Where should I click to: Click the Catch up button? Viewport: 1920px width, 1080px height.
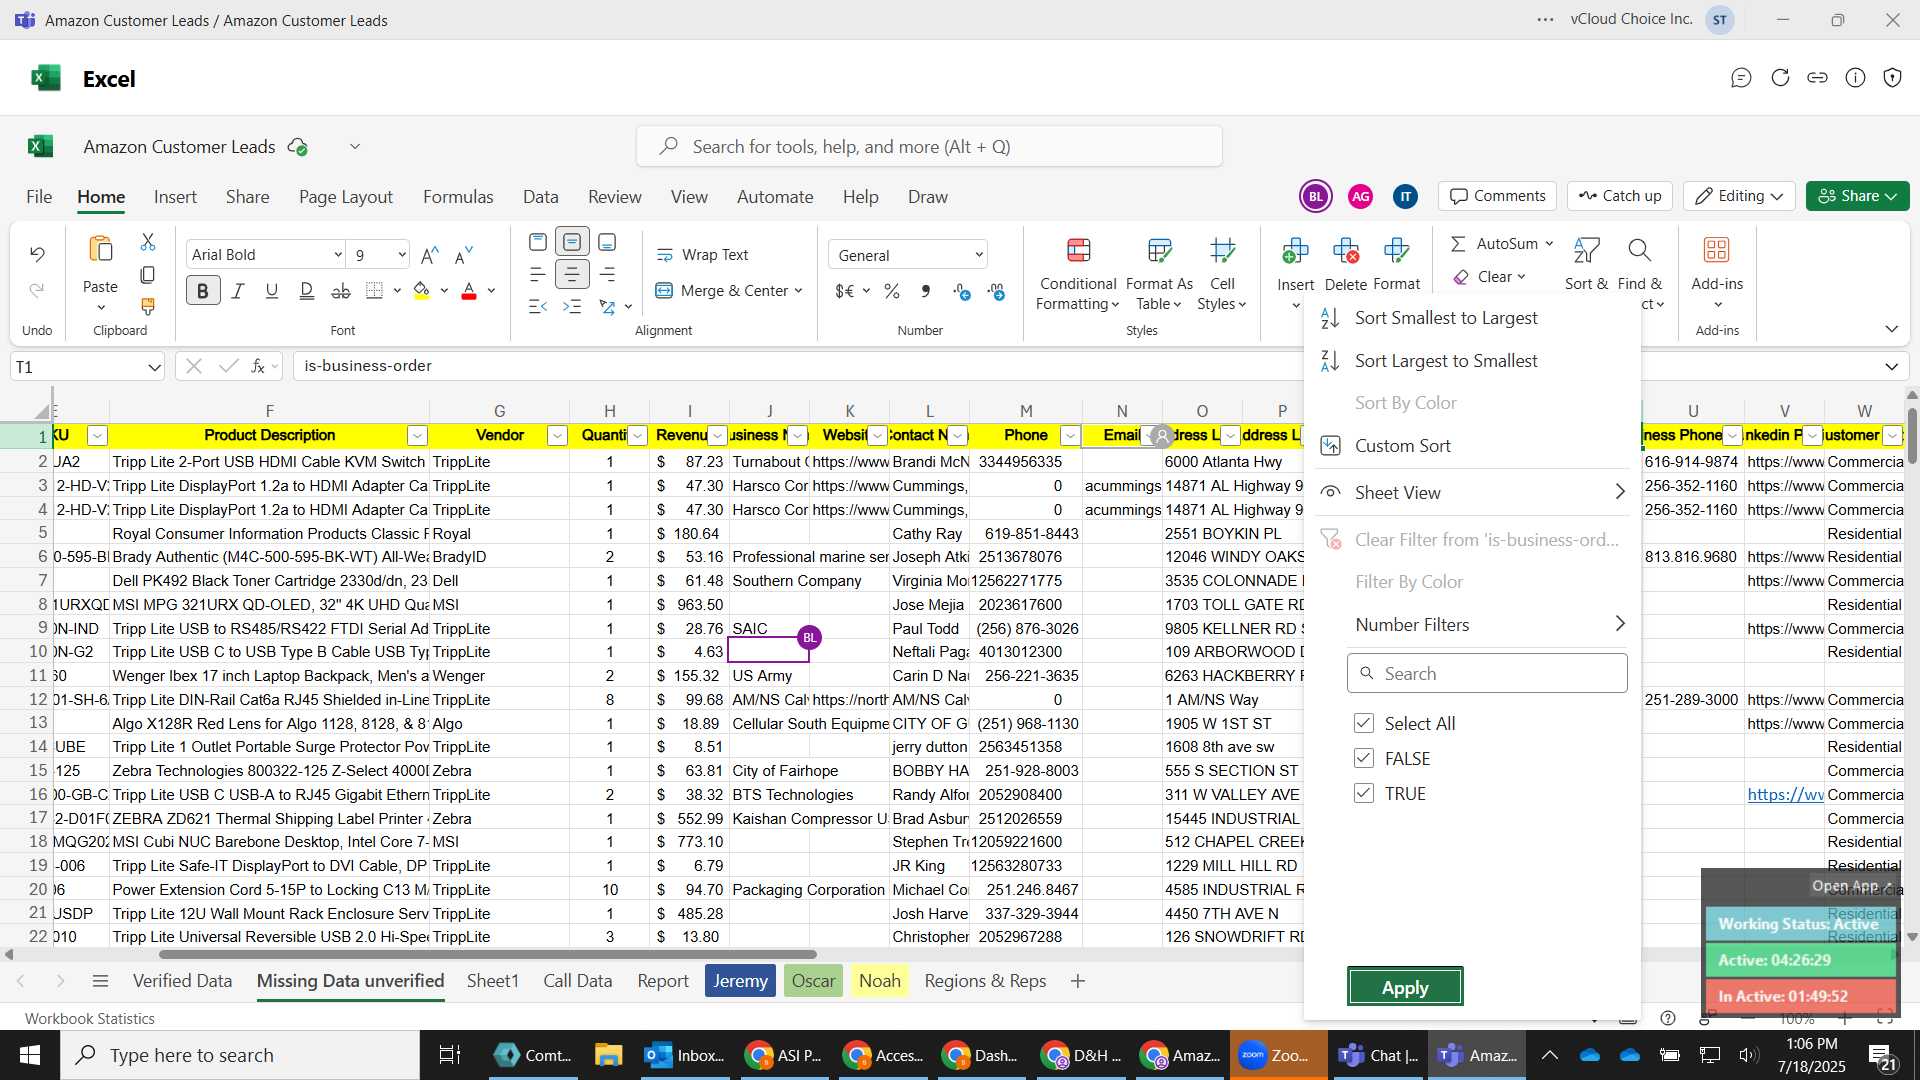(1620, 196)
